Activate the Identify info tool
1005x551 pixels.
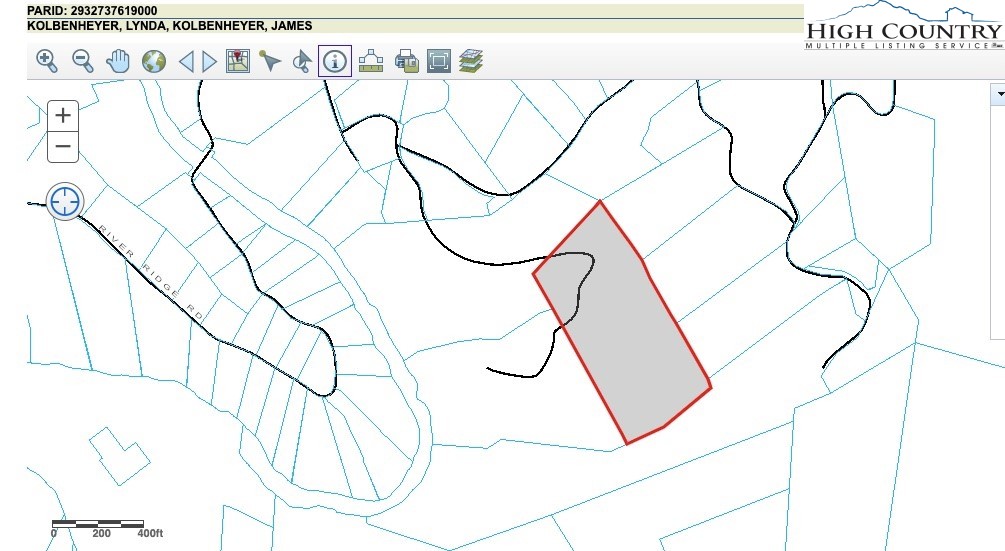335,62
